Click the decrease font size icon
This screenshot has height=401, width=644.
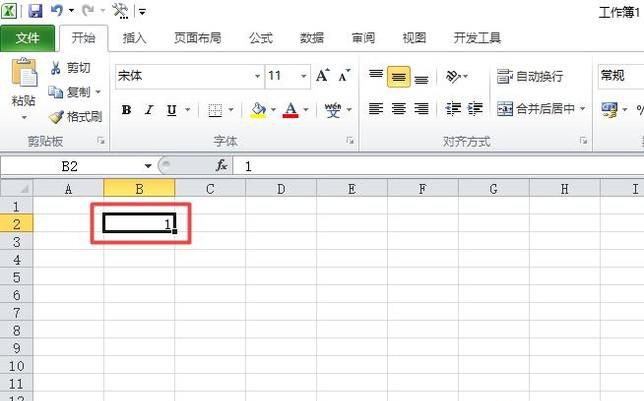(x=344, y=76)
